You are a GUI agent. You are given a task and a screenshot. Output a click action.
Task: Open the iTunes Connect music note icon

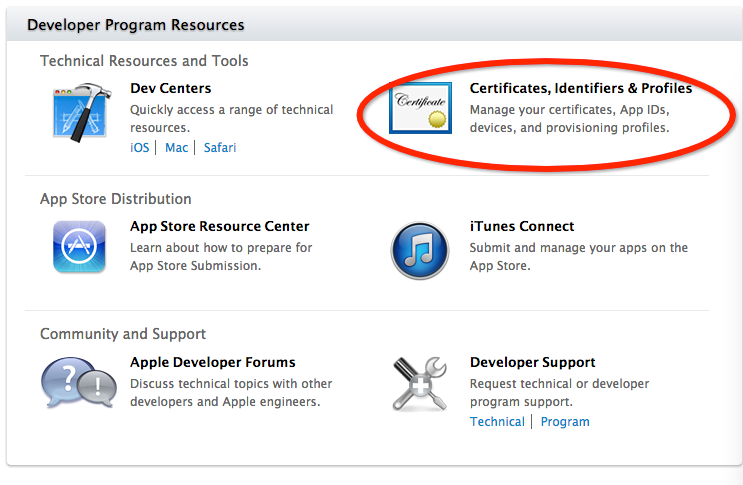pyautogui.click(x=420, y=247)
